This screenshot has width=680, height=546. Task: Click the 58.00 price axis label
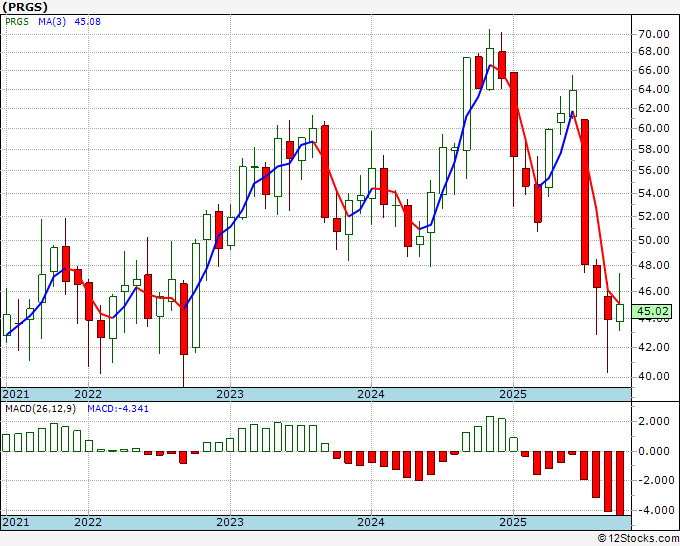pyautogui.click(x=654, y=149)
